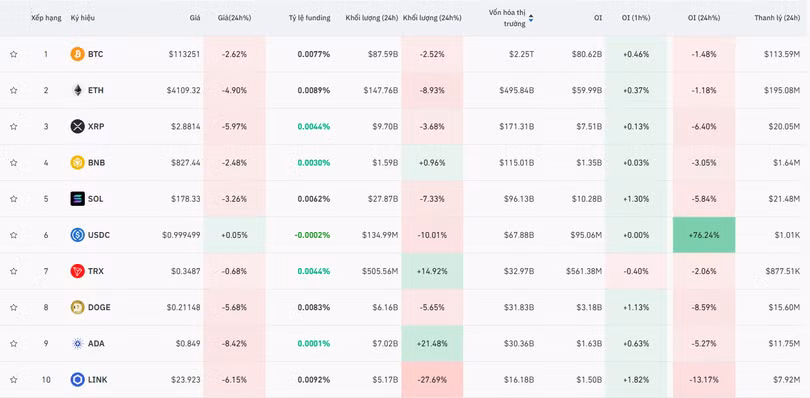This screenshot has height=398, width=810.
Task: Click USDC funding rate -0.0002%
Action: tap(312, 235)
